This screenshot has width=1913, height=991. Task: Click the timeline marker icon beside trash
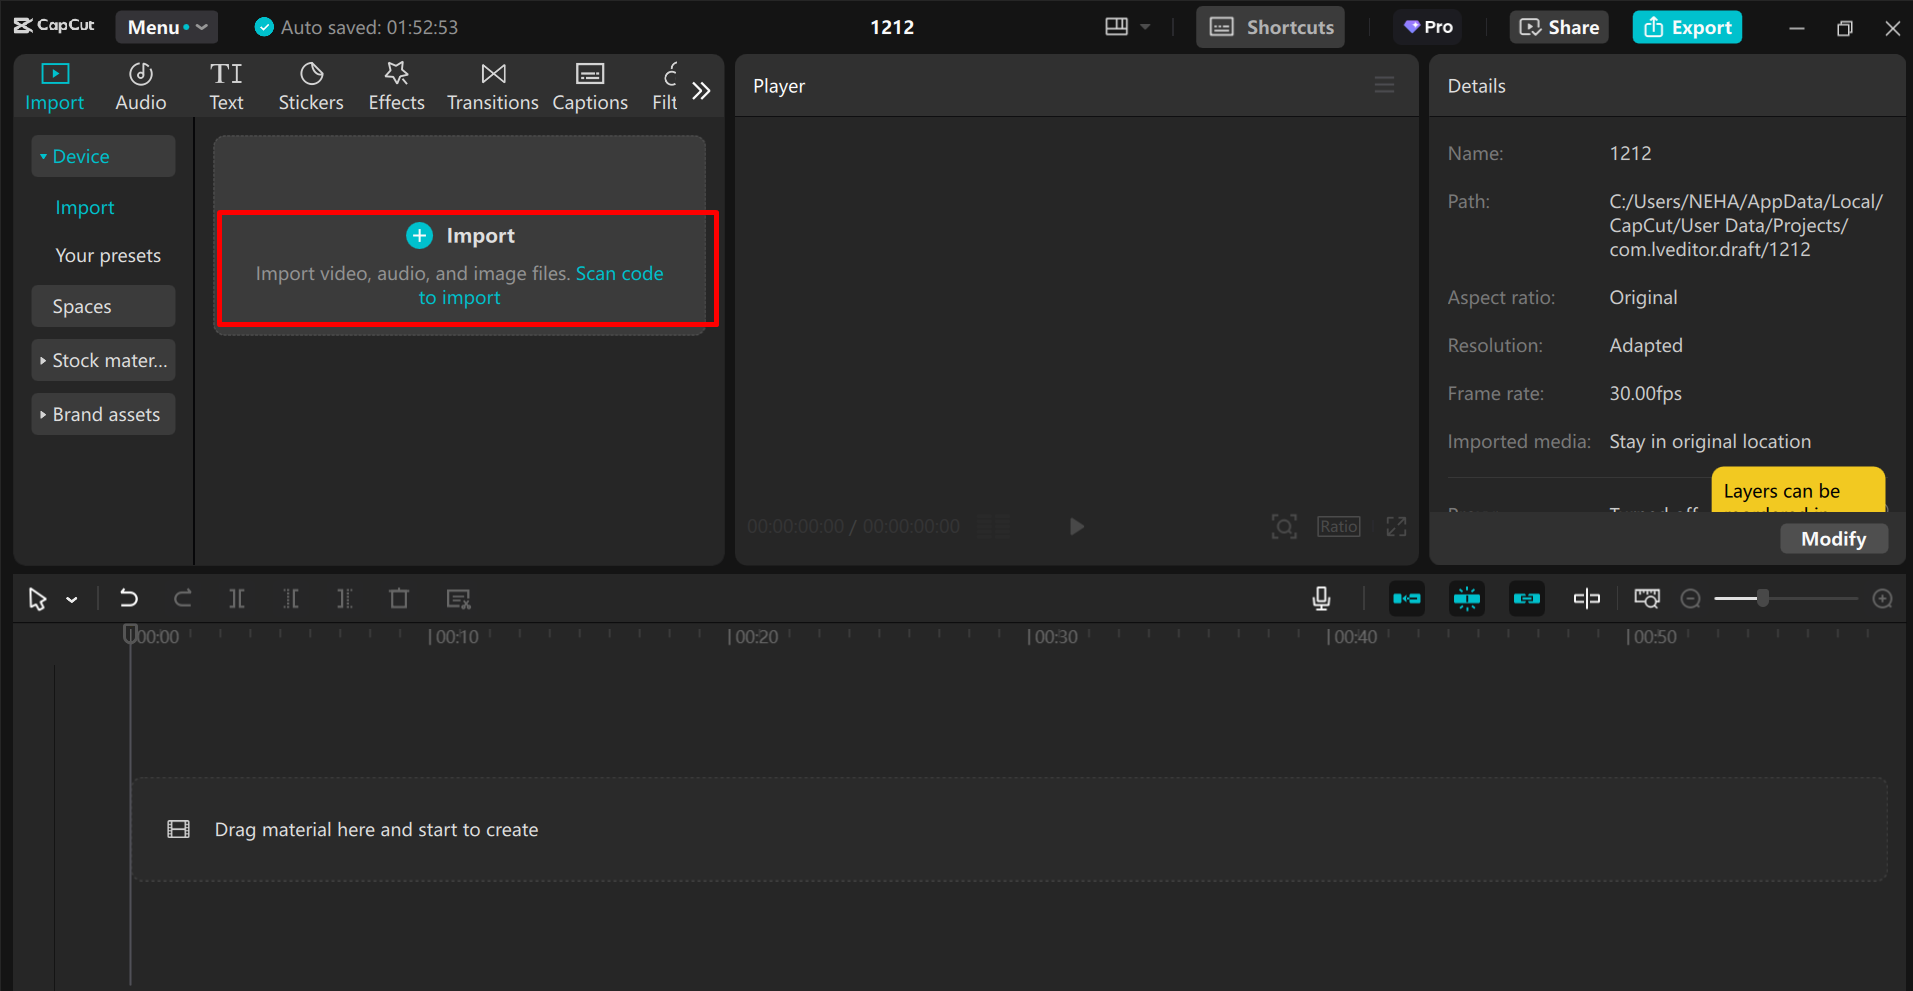[x=458, y=599]
